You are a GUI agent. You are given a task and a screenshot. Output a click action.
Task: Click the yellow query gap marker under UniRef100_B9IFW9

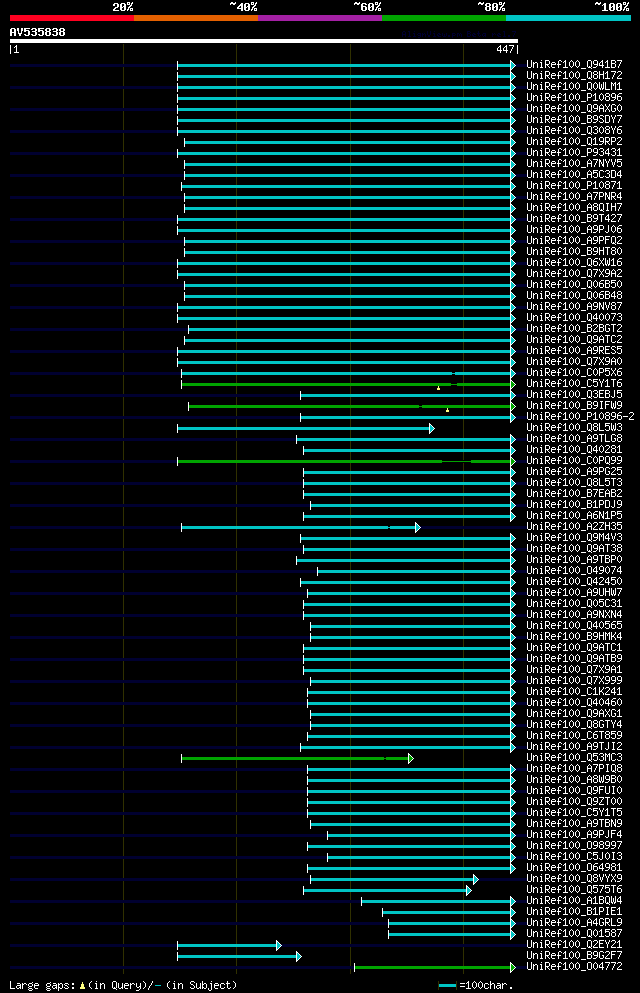click(x=448, y=410)
